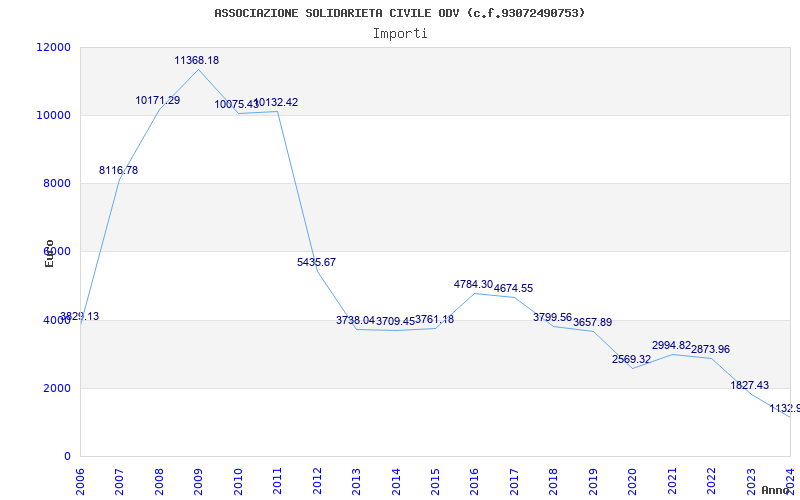This screenshot has width=800, height=500.
Task: Click the 2015 x-axis year label
Action: [435, 480]
